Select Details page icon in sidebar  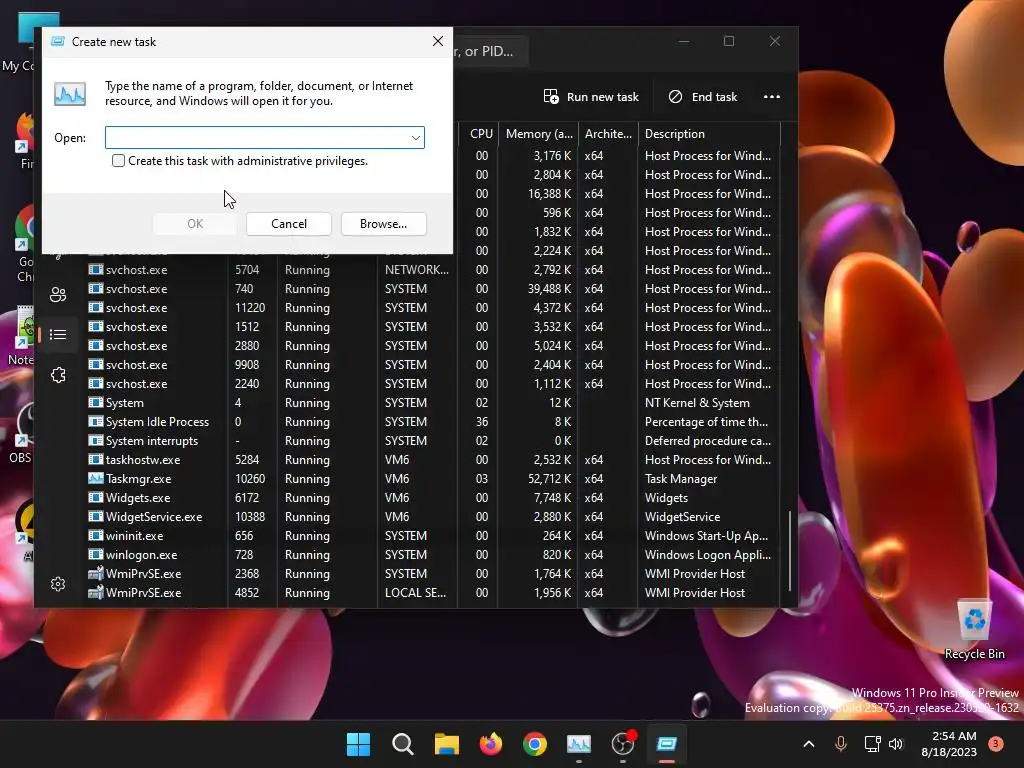tap(58, 335)
